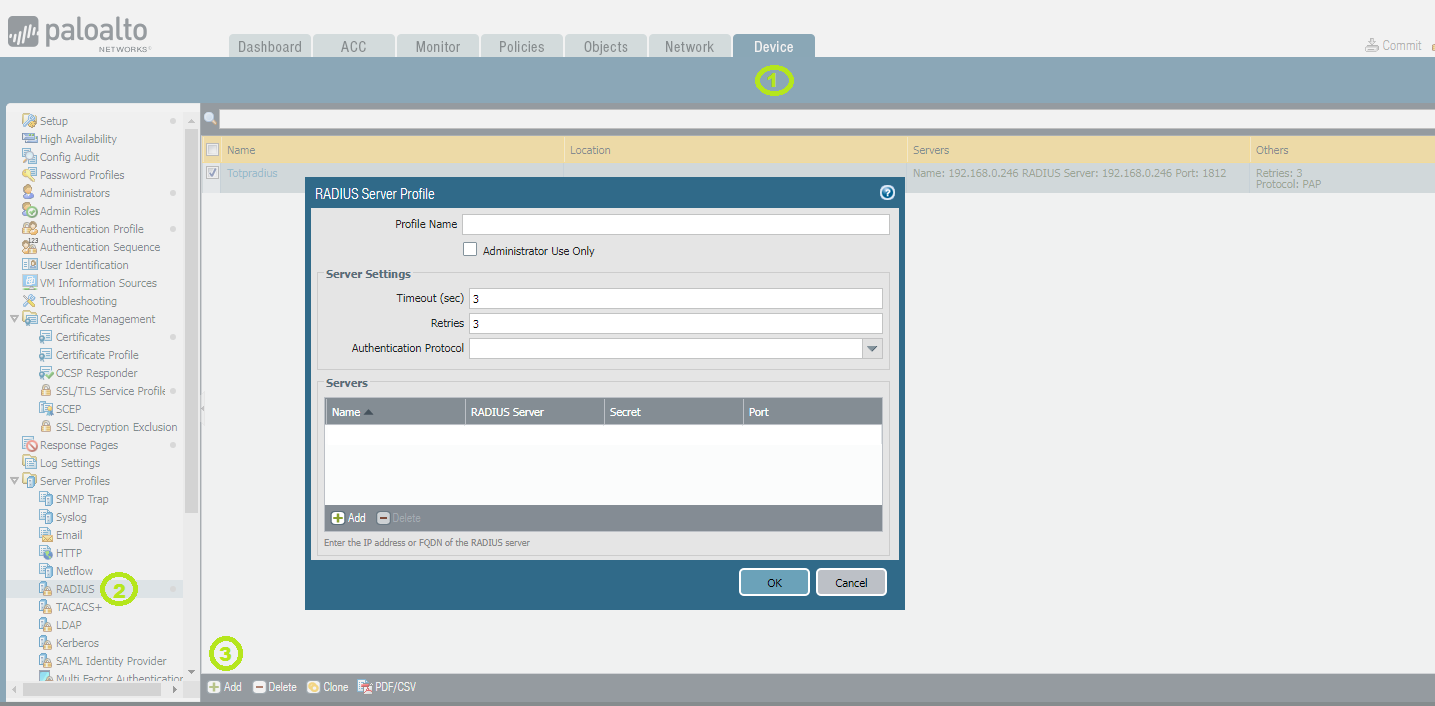This screenshot has width=1435, height=706.
Task: Click the Delete icon in bottom toolbar
Action: point(259,687)
